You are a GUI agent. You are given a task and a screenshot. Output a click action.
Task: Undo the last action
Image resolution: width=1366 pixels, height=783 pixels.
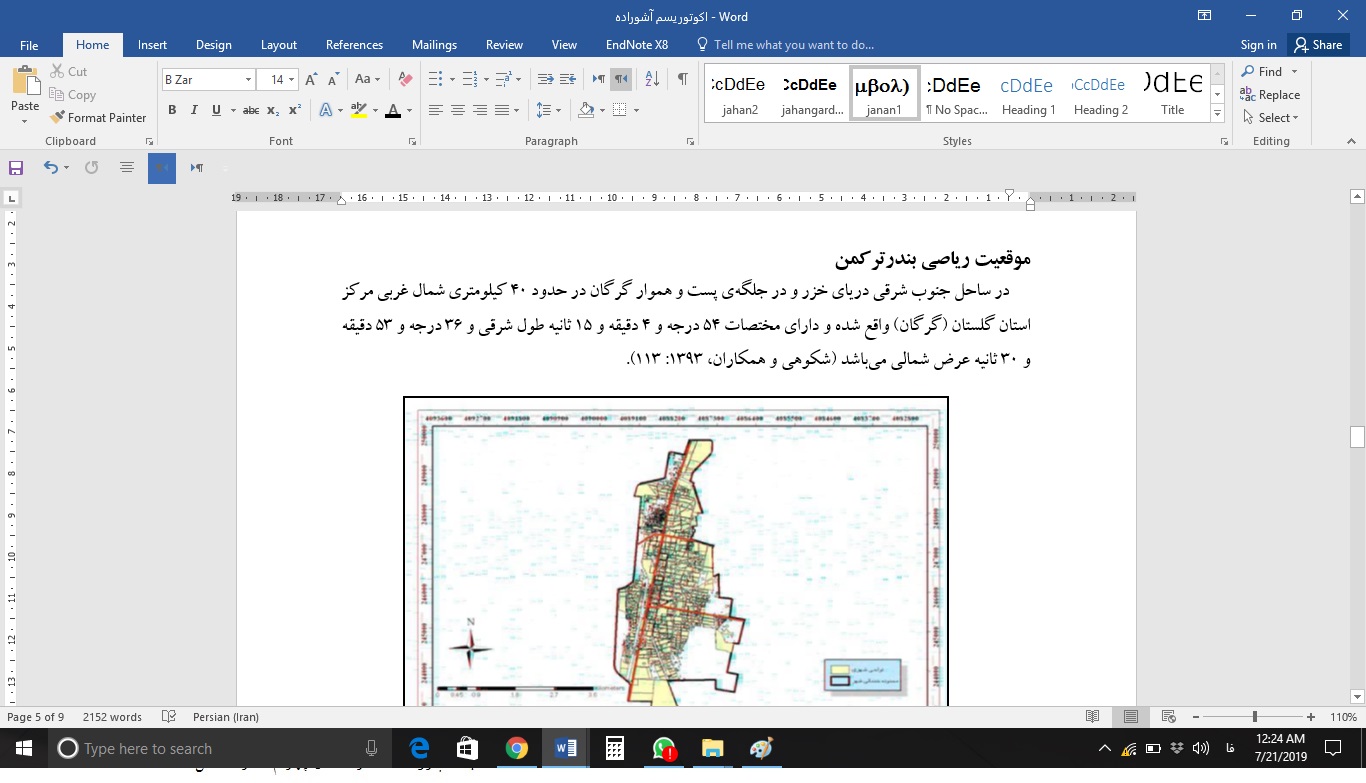50,167
